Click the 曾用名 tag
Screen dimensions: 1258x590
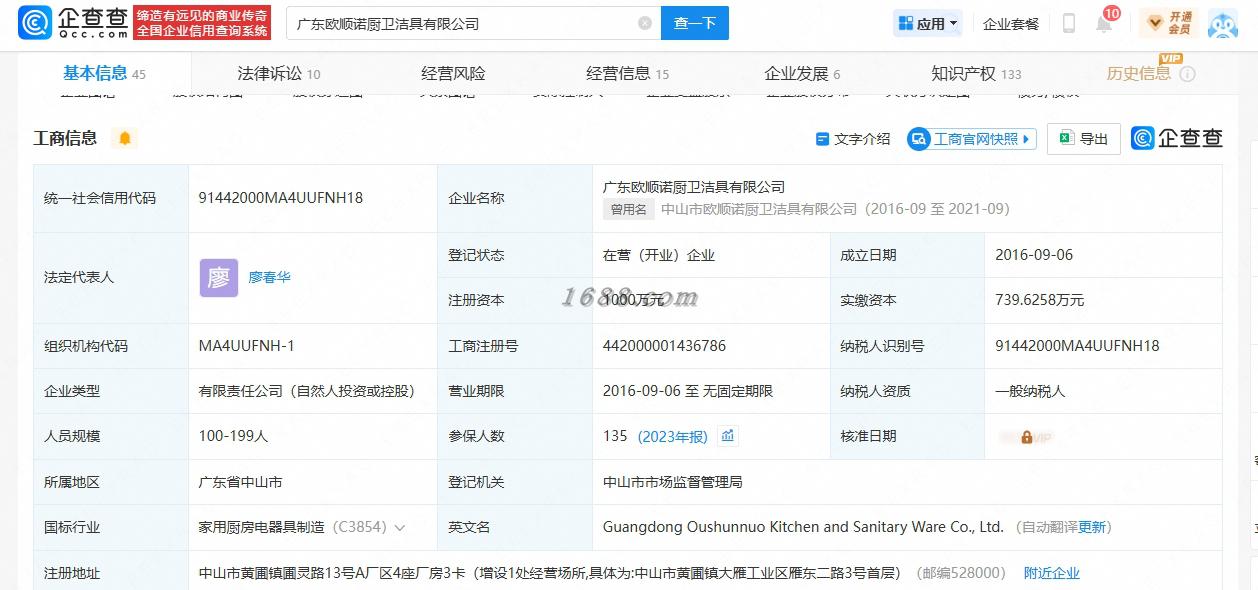click(x=629, y=209)
